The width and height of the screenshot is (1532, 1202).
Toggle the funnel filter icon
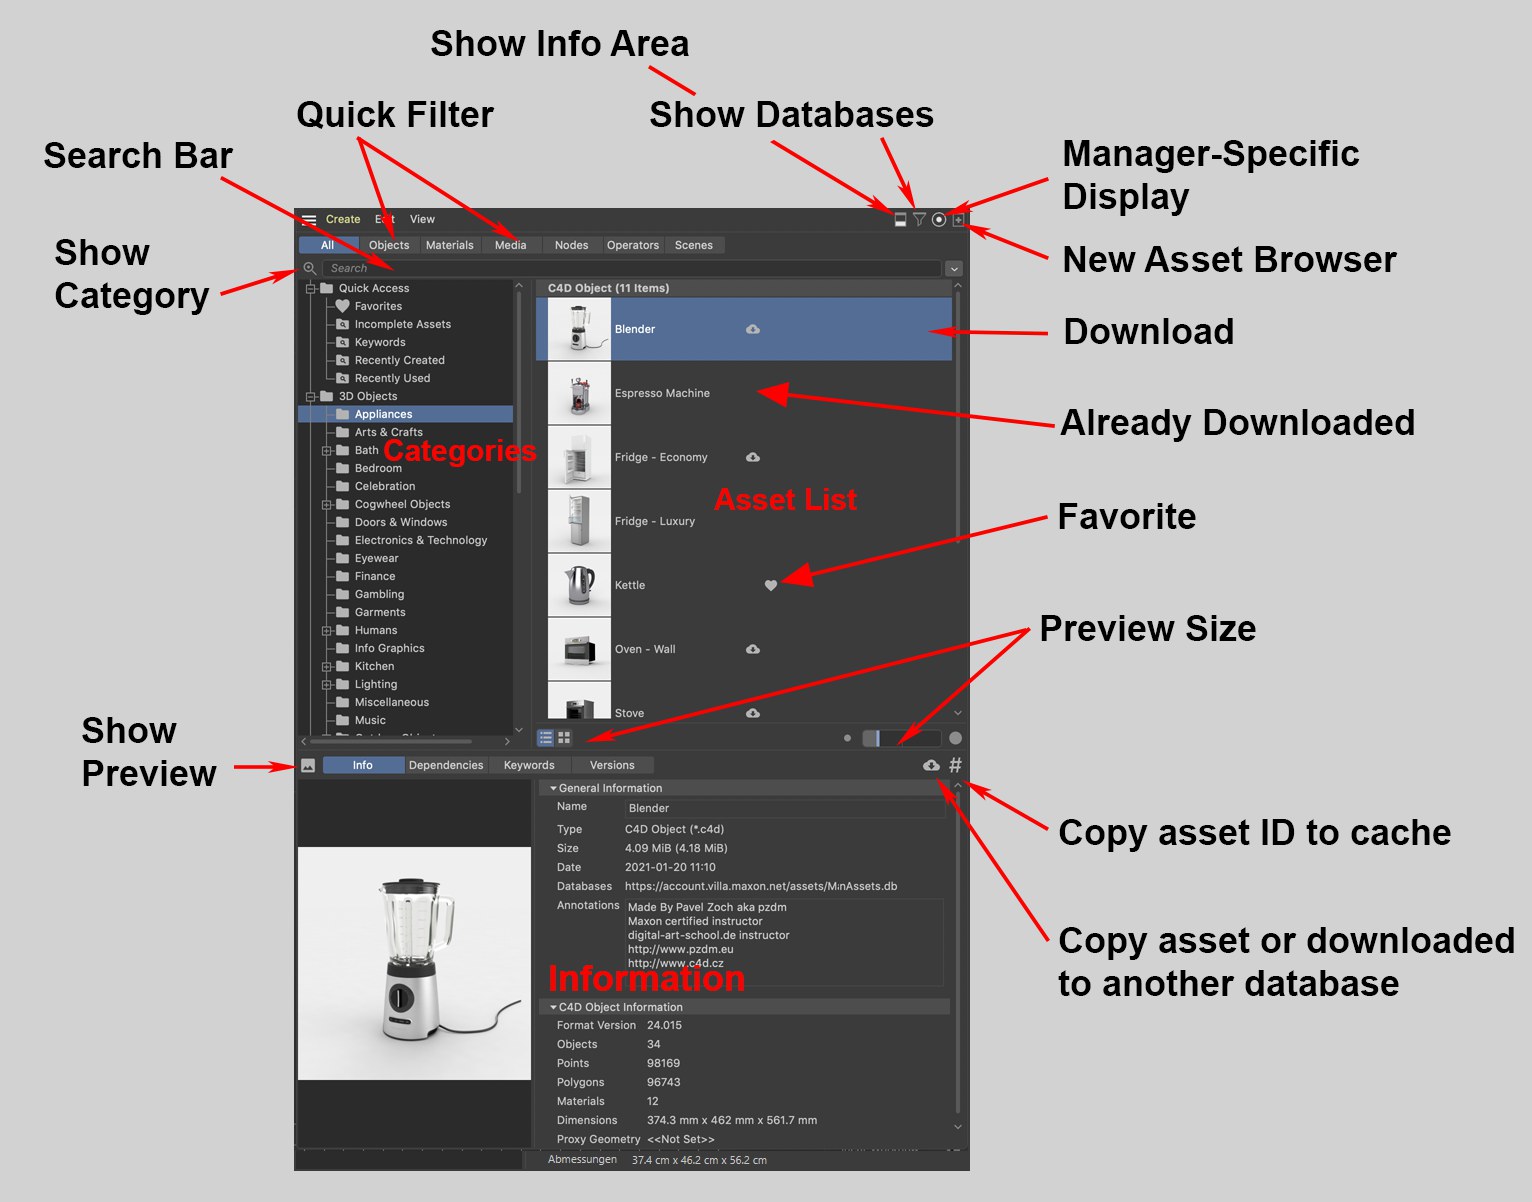919,220
